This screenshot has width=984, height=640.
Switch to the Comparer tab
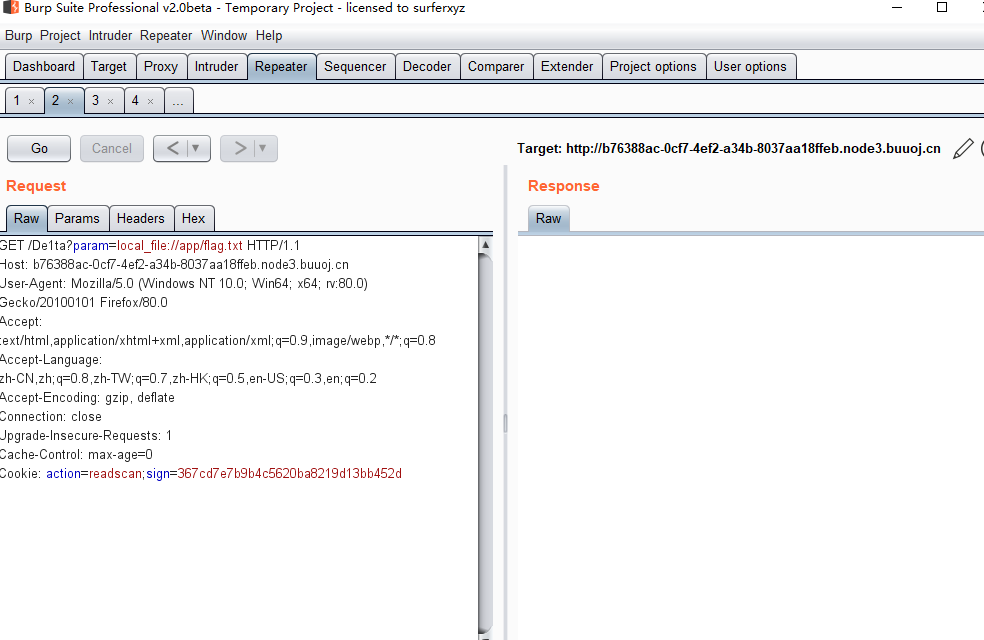[496, 67]
